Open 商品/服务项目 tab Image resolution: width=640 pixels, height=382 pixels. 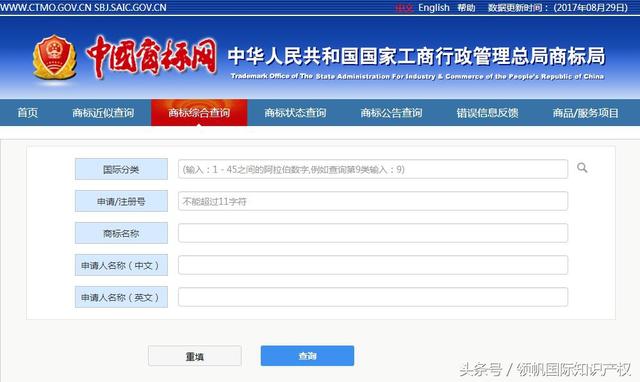click(x=585, y=113)
